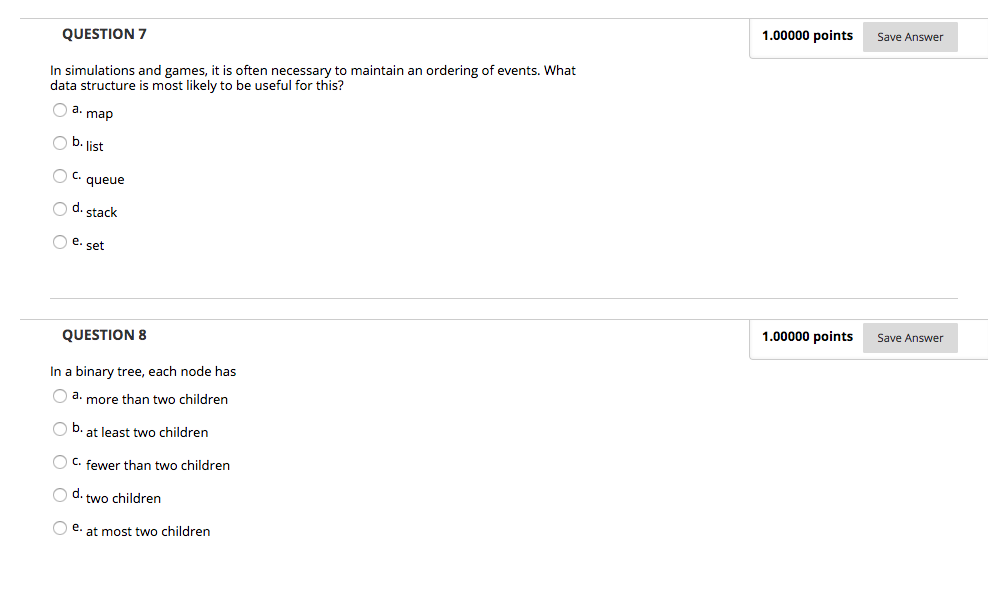Click the 'at most two children' label
This screenshot has width=1003, height=599.
pyautogui.click(x=148, y=532)
